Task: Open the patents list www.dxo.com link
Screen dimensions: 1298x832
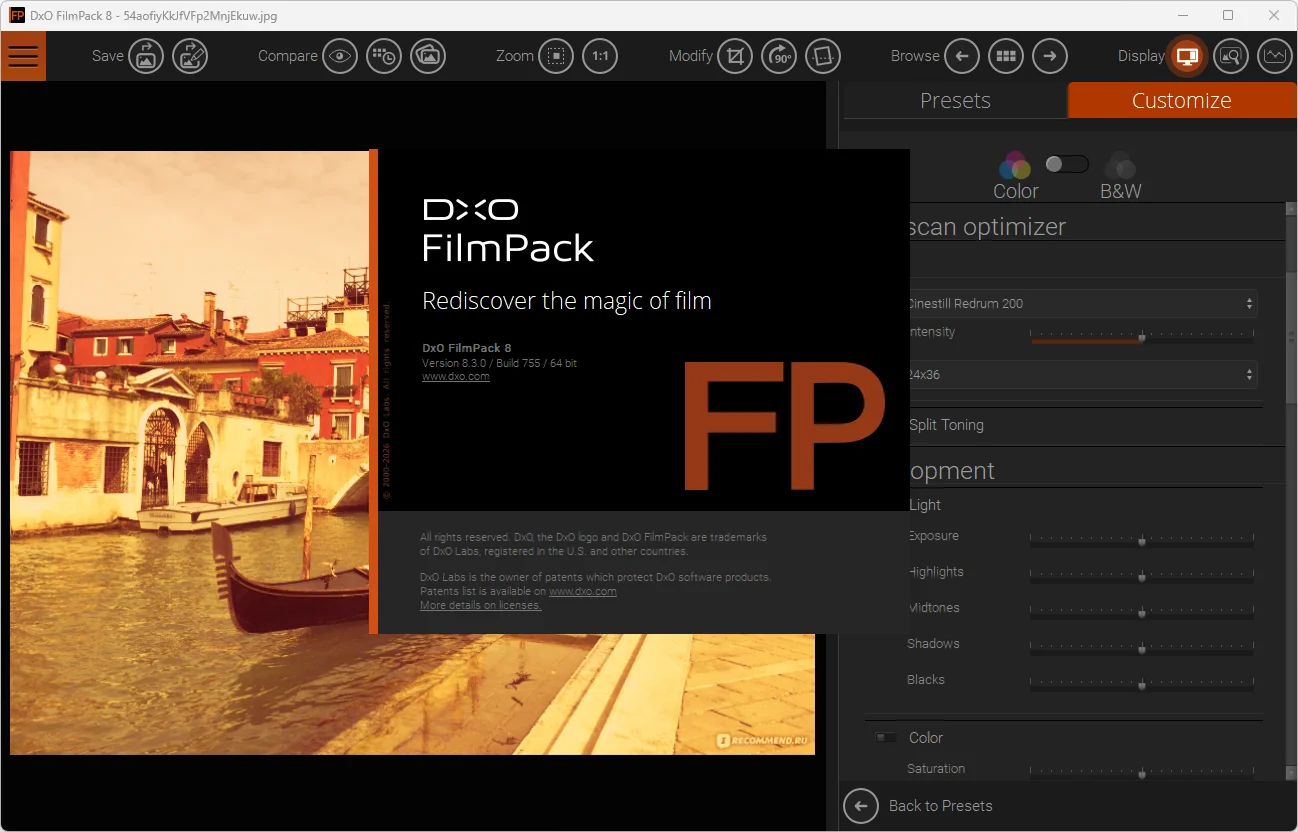Action: 583,591
